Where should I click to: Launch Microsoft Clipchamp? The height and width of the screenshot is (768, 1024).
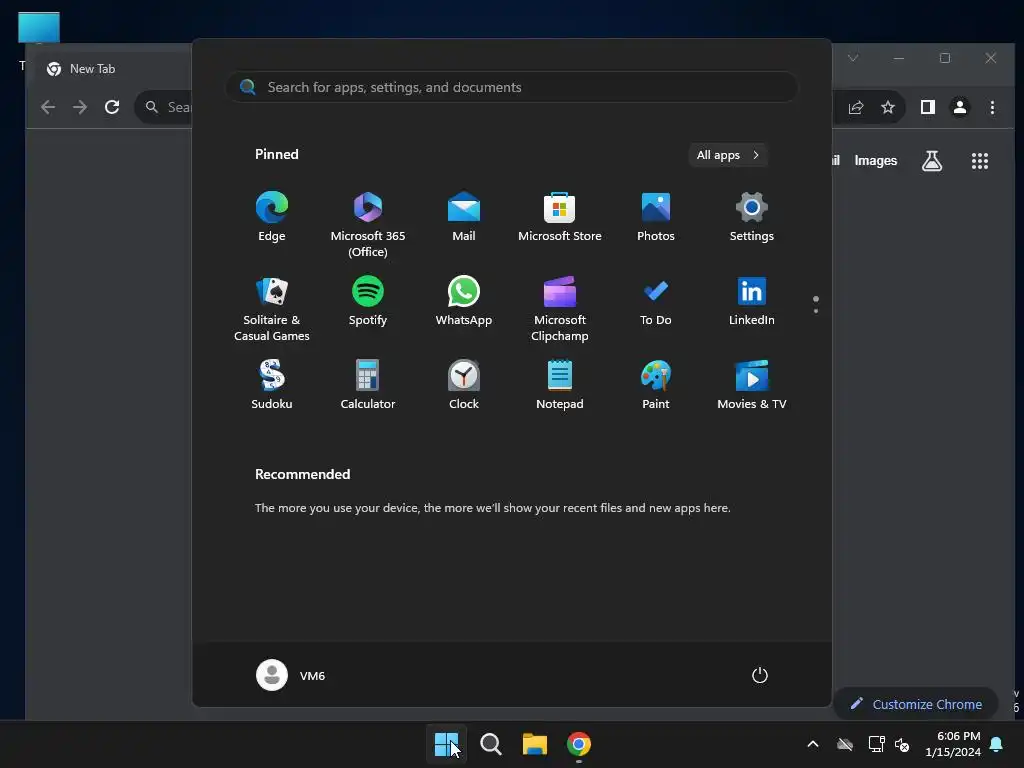[560, 309]
